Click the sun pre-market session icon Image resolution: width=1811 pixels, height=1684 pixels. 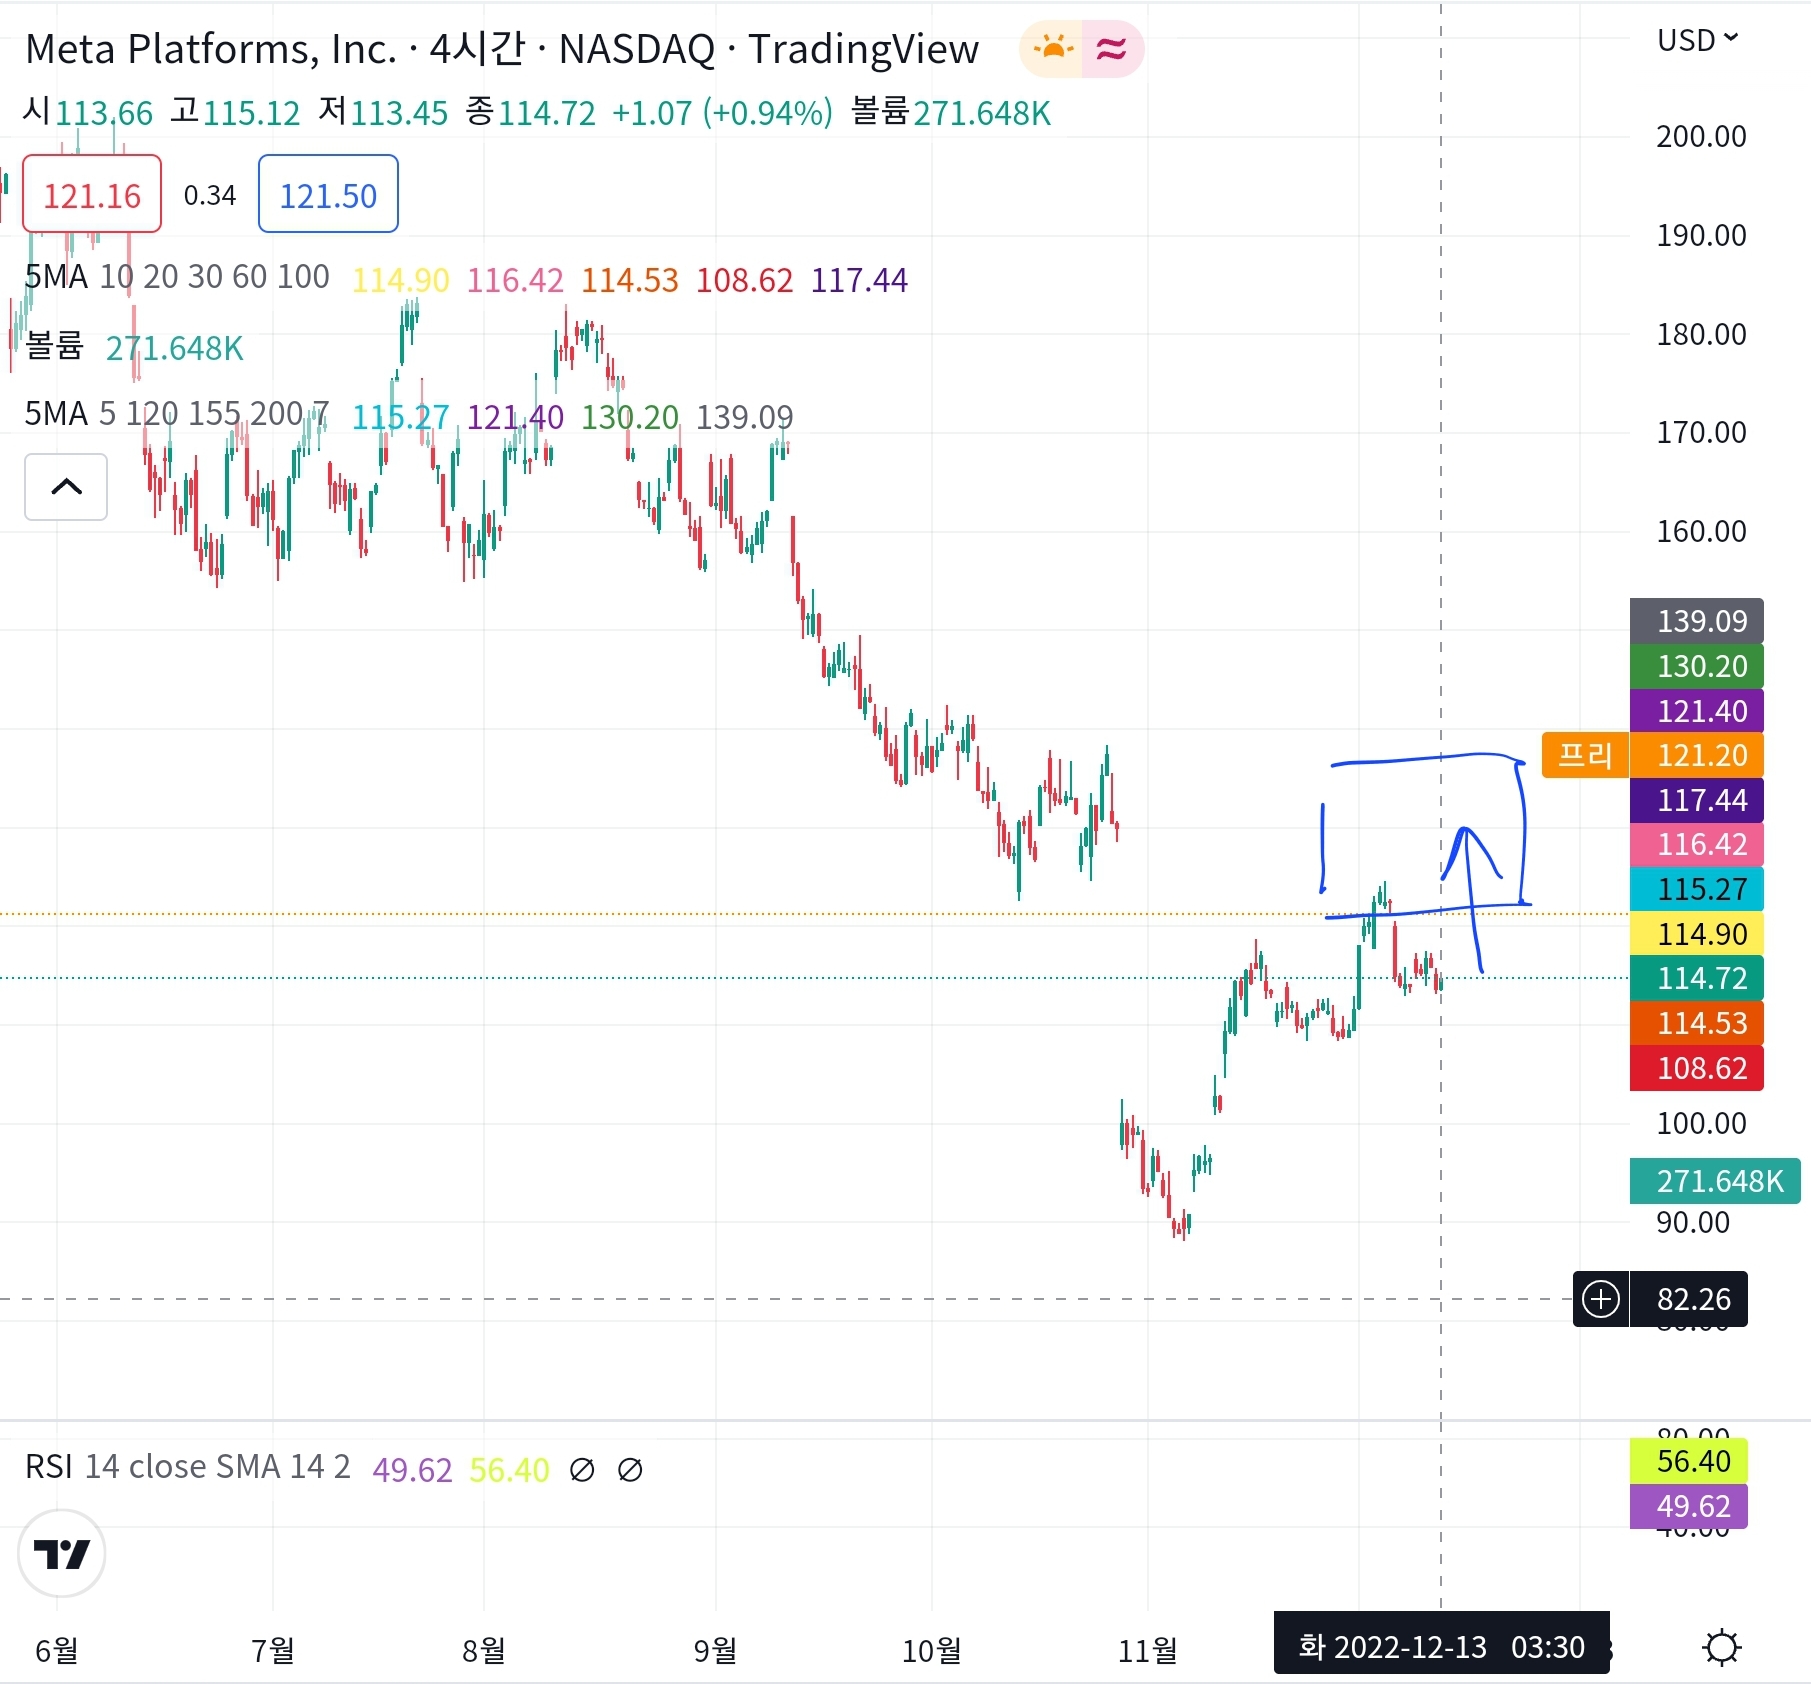click(x=1052, y=48)
